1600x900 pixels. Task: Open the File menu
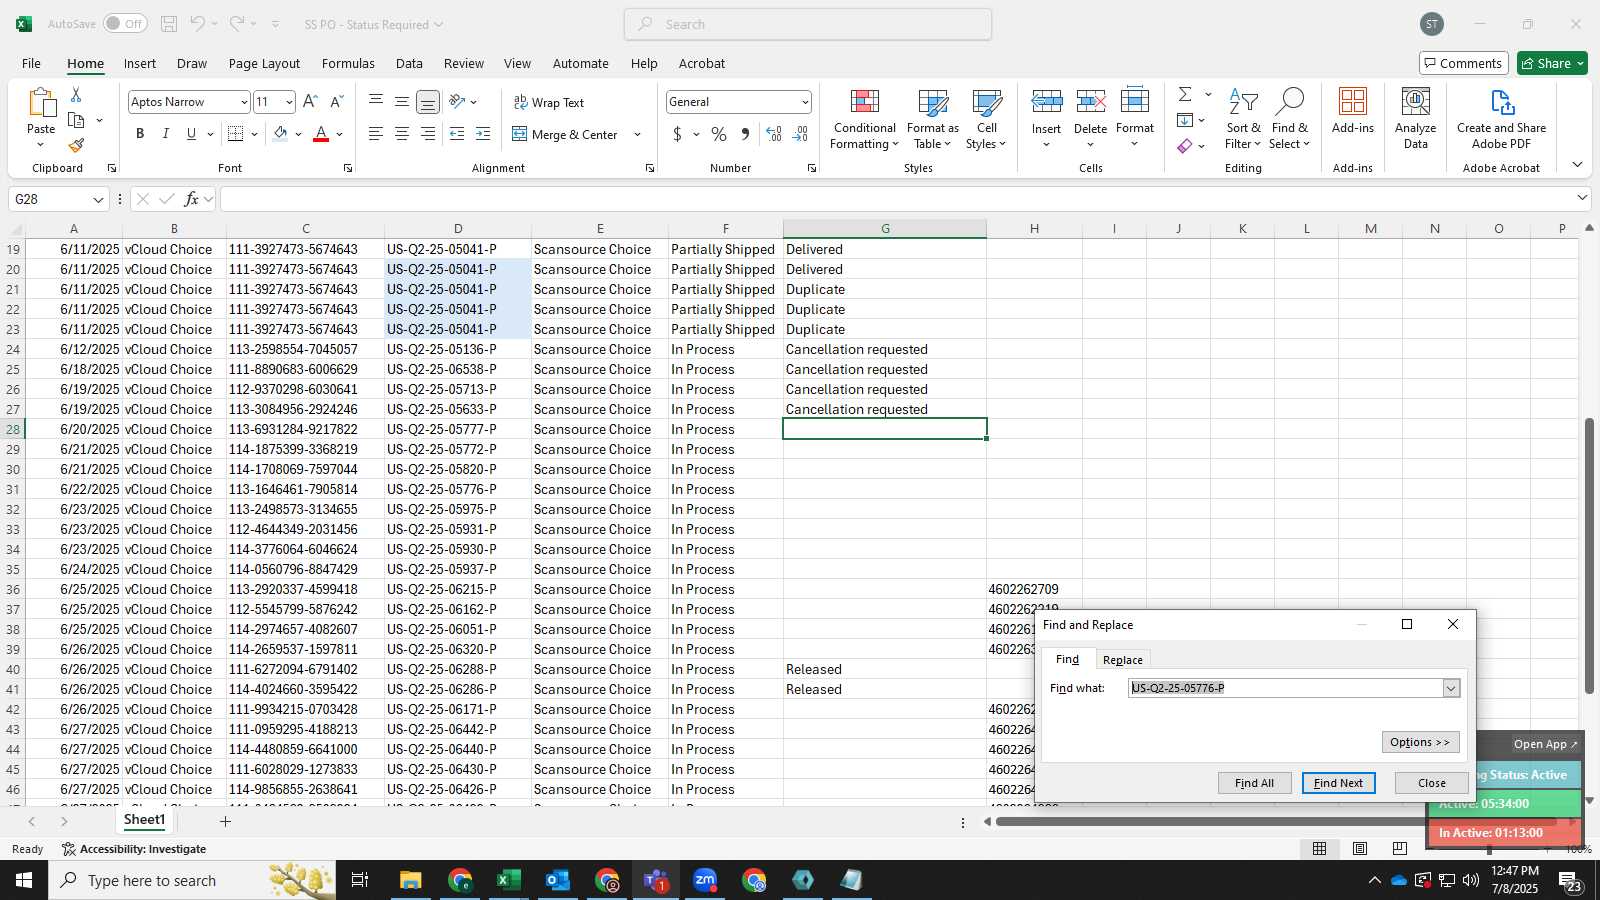[x=31, y=63]
